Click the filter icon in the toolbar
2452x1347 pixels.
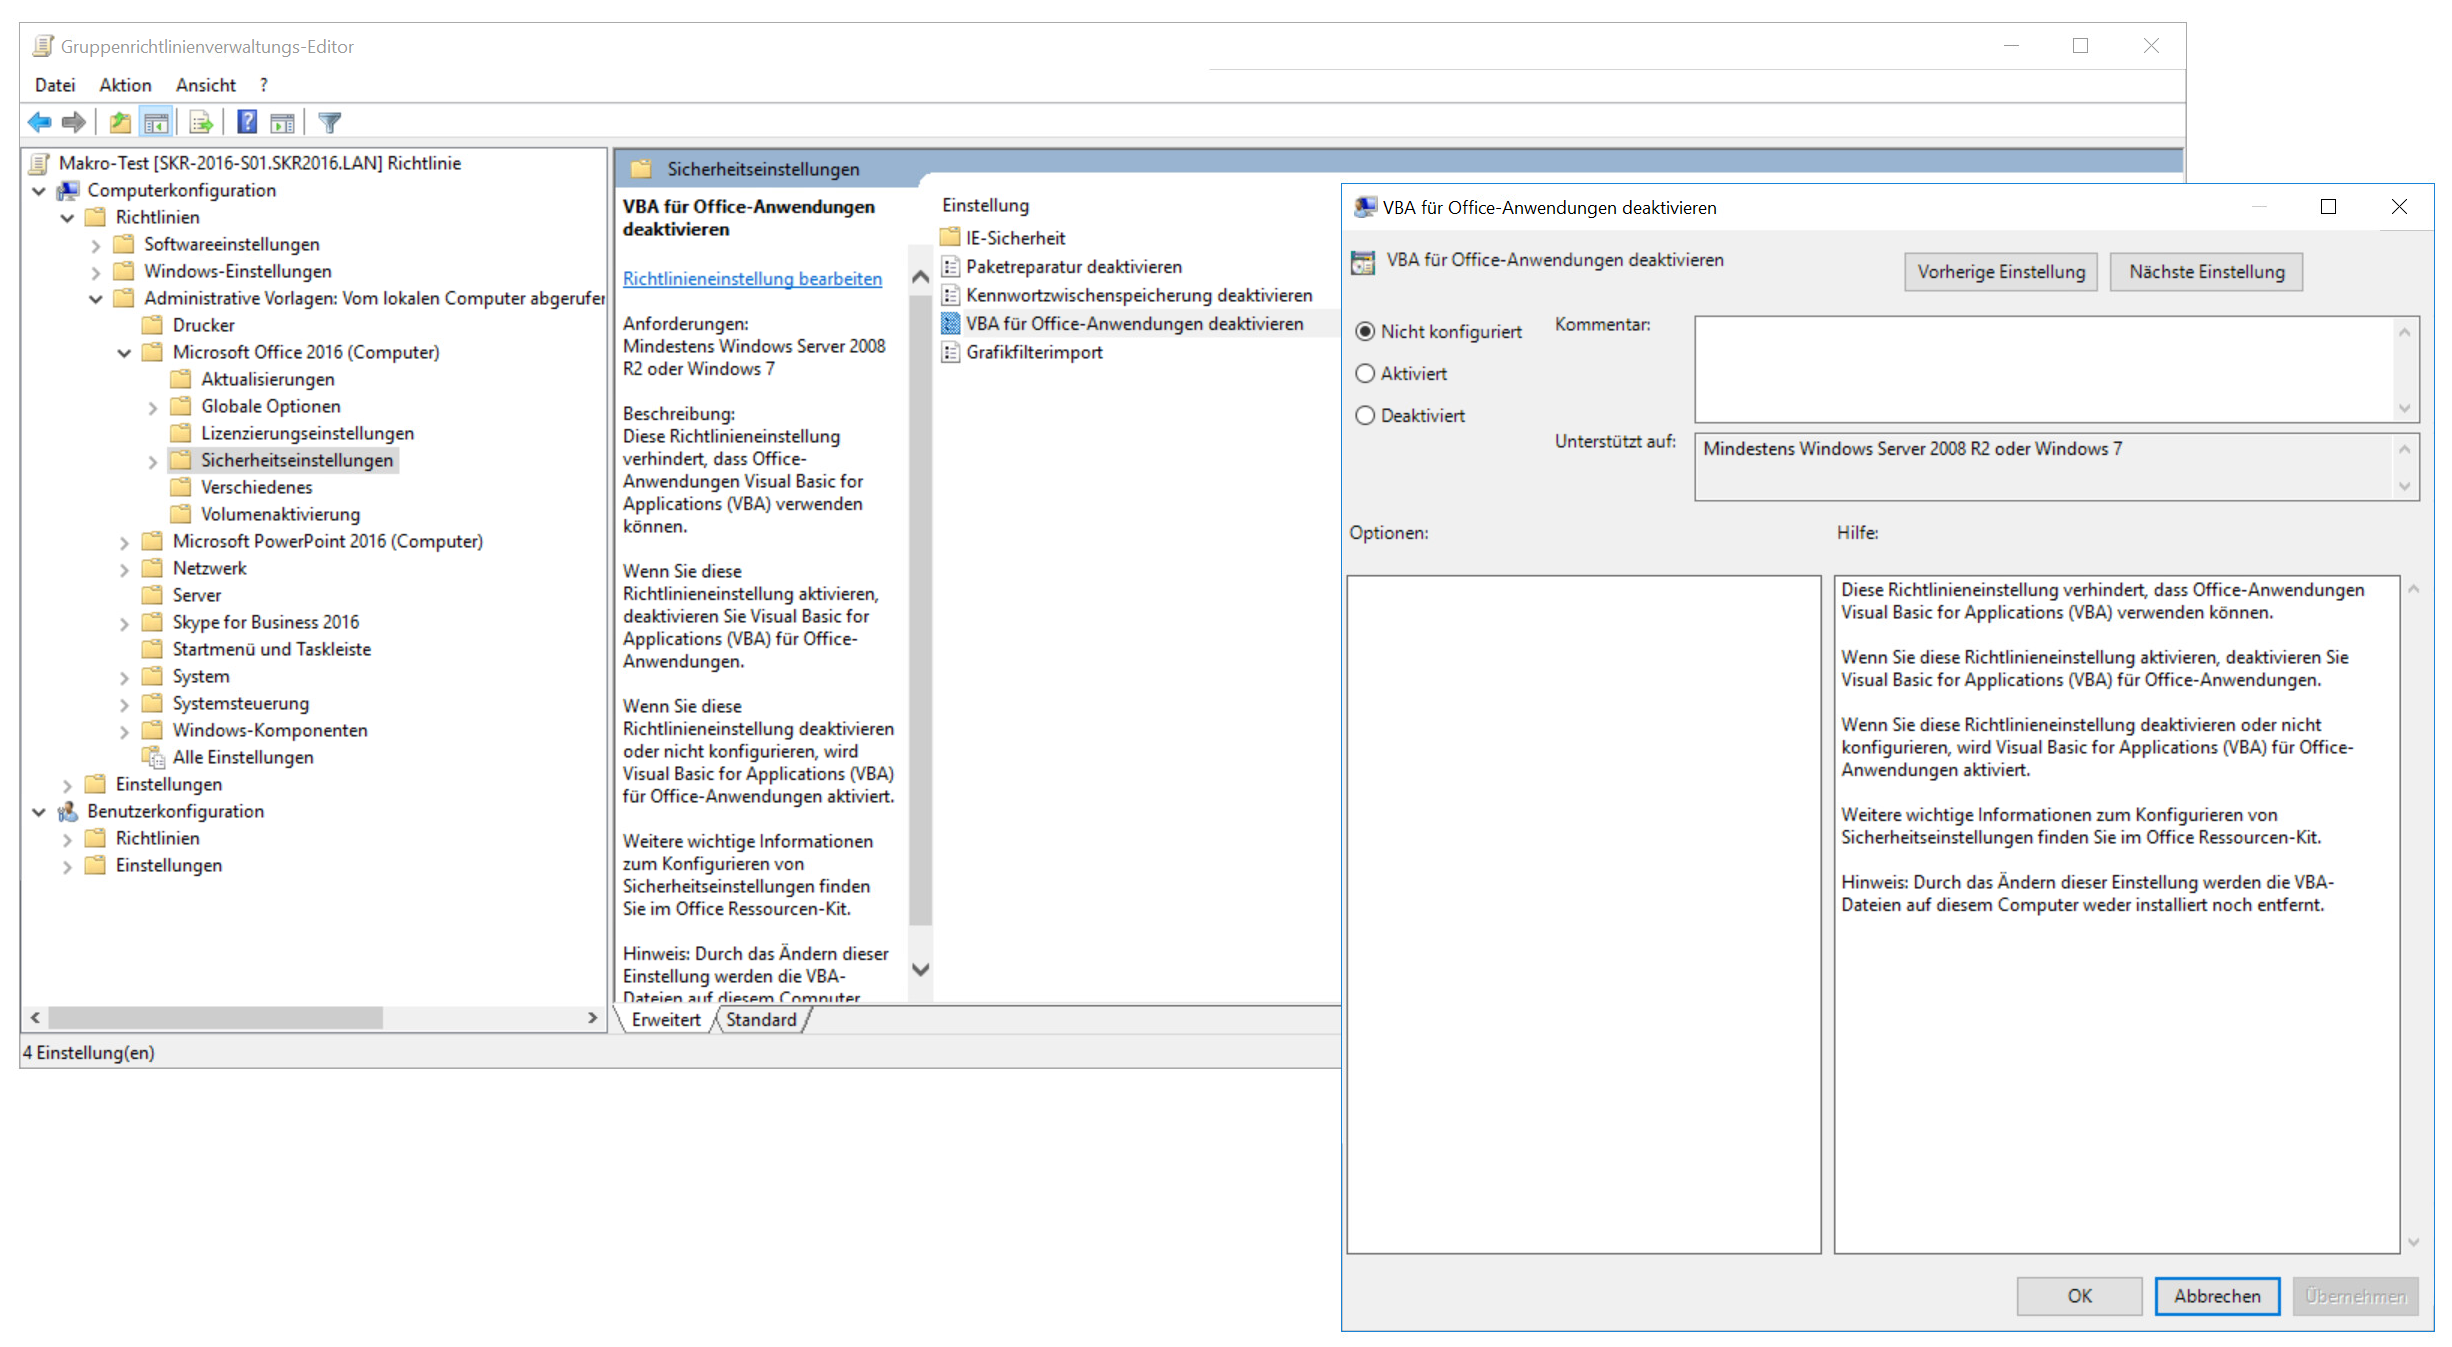pos(329,122)
